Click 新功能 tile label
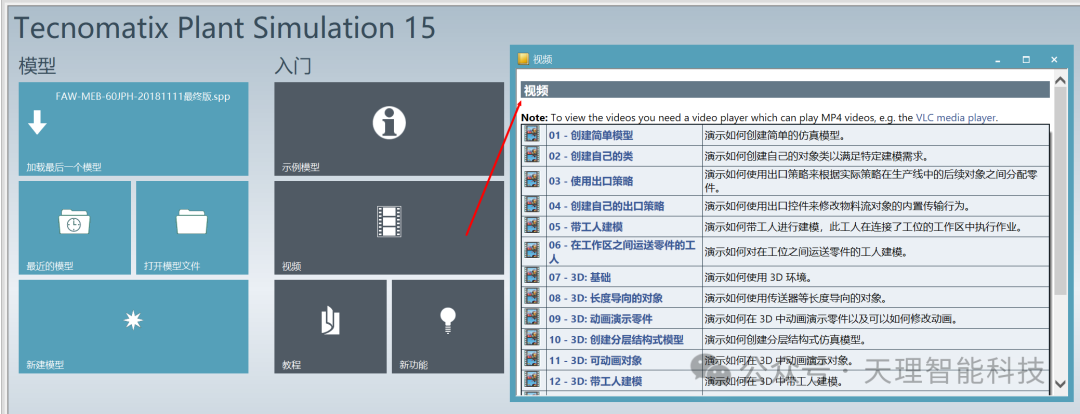Screen dimensions: 1080x414 pyautogui.click(x=413, y=364)
